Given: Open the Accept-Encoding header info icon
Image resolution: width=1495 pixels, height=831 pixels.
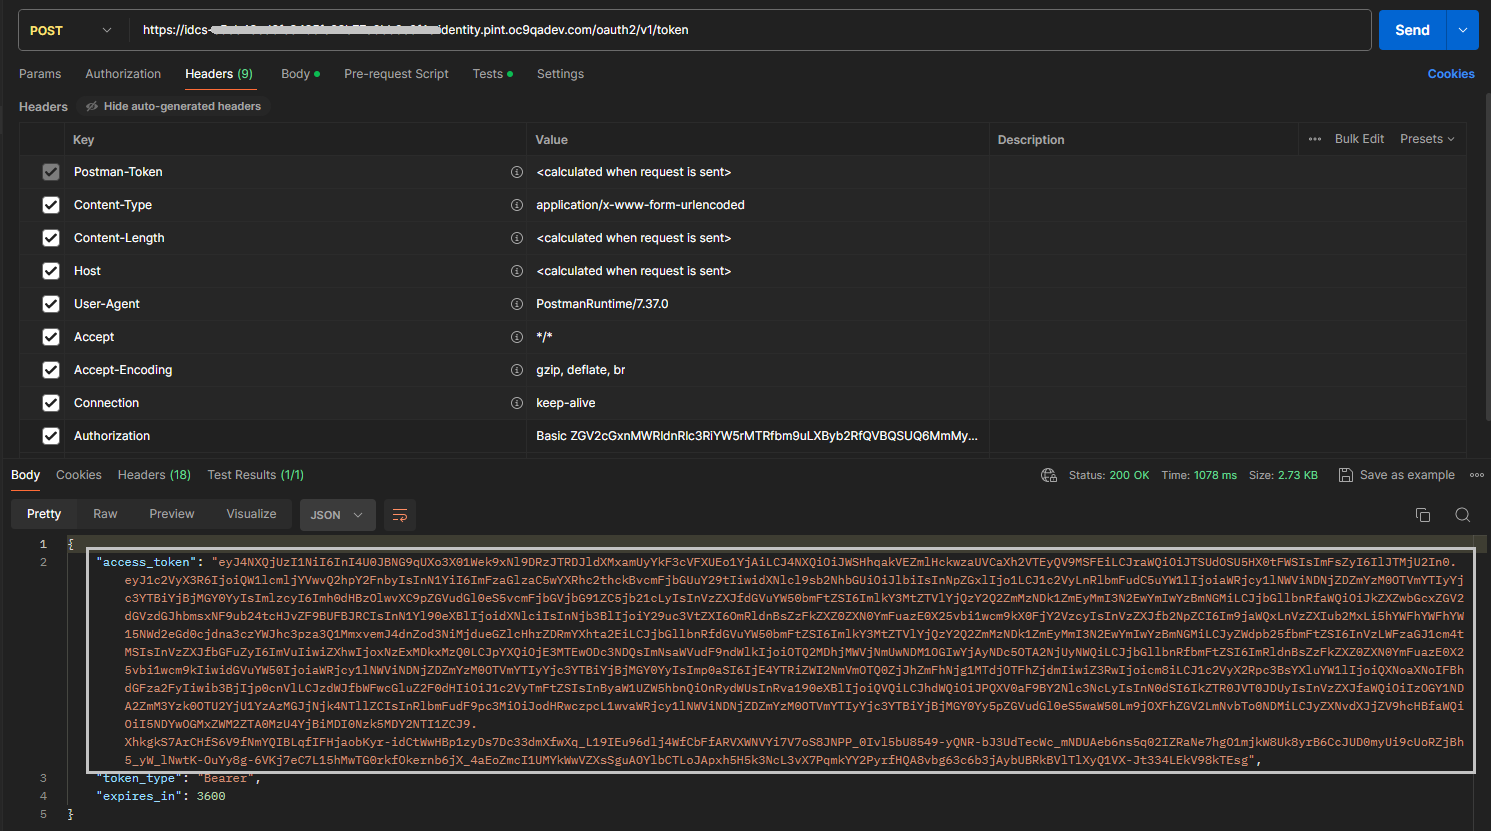Looking at the screenshot, I should (x=517, y=370).
